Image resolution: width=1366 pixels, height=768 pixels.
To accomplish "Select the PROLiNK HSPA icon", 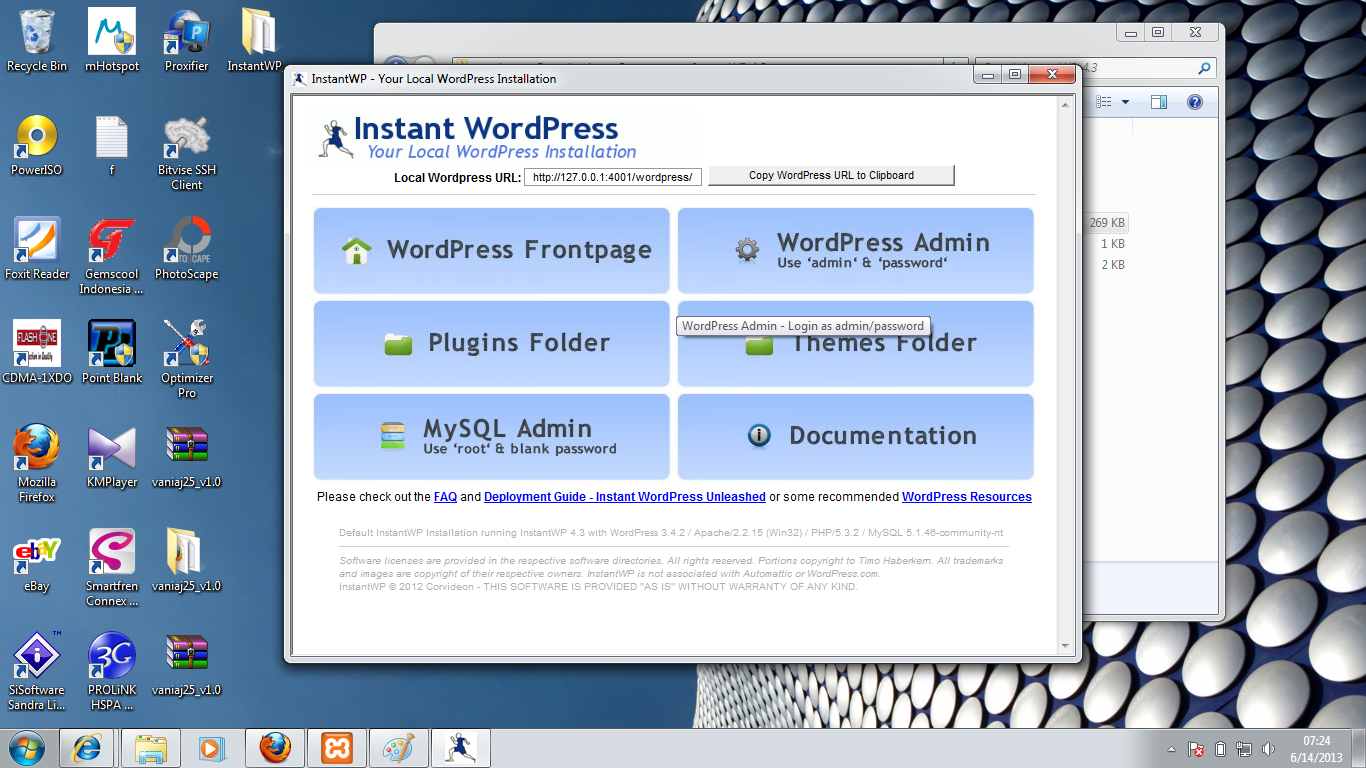I will pyautogui.click(x=112, y=672).
